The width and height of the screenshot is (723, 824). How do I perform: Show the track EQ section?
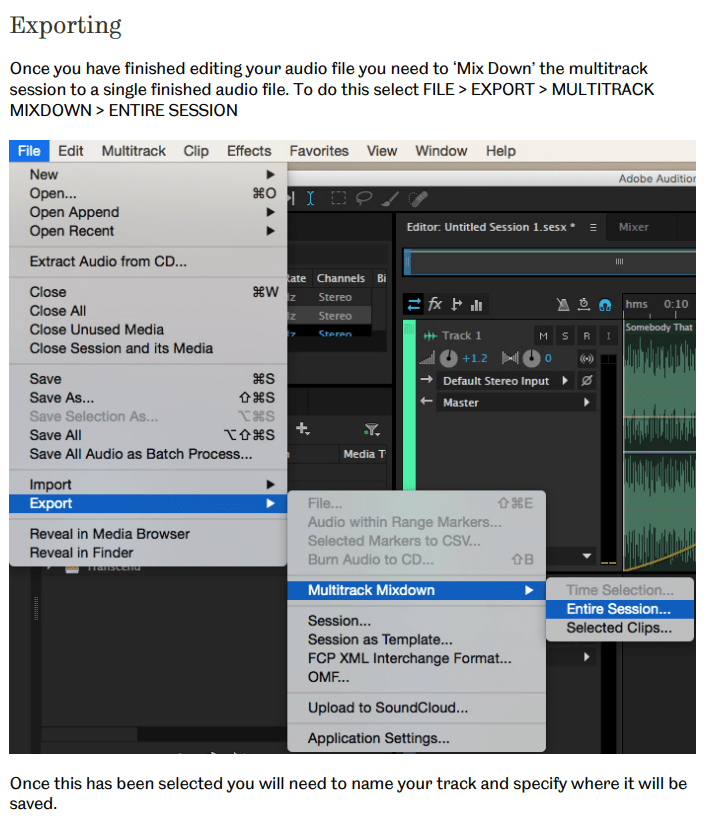click(x=477, y=305)
